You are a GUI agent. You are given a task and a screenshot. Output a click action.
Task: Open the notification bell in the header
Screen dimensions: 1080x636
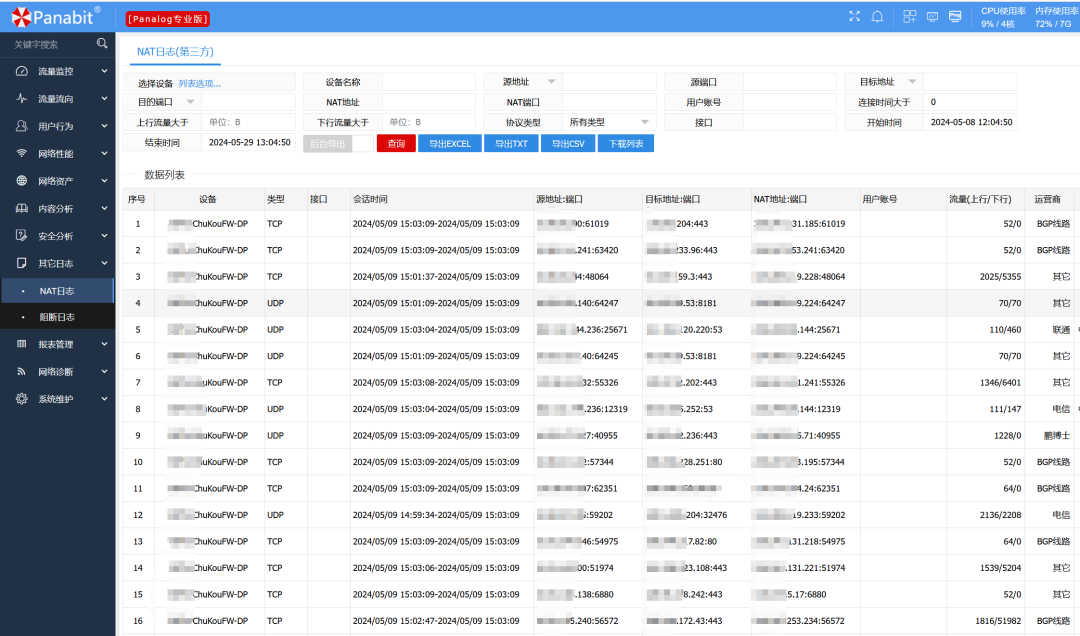(x=878, y=17)
